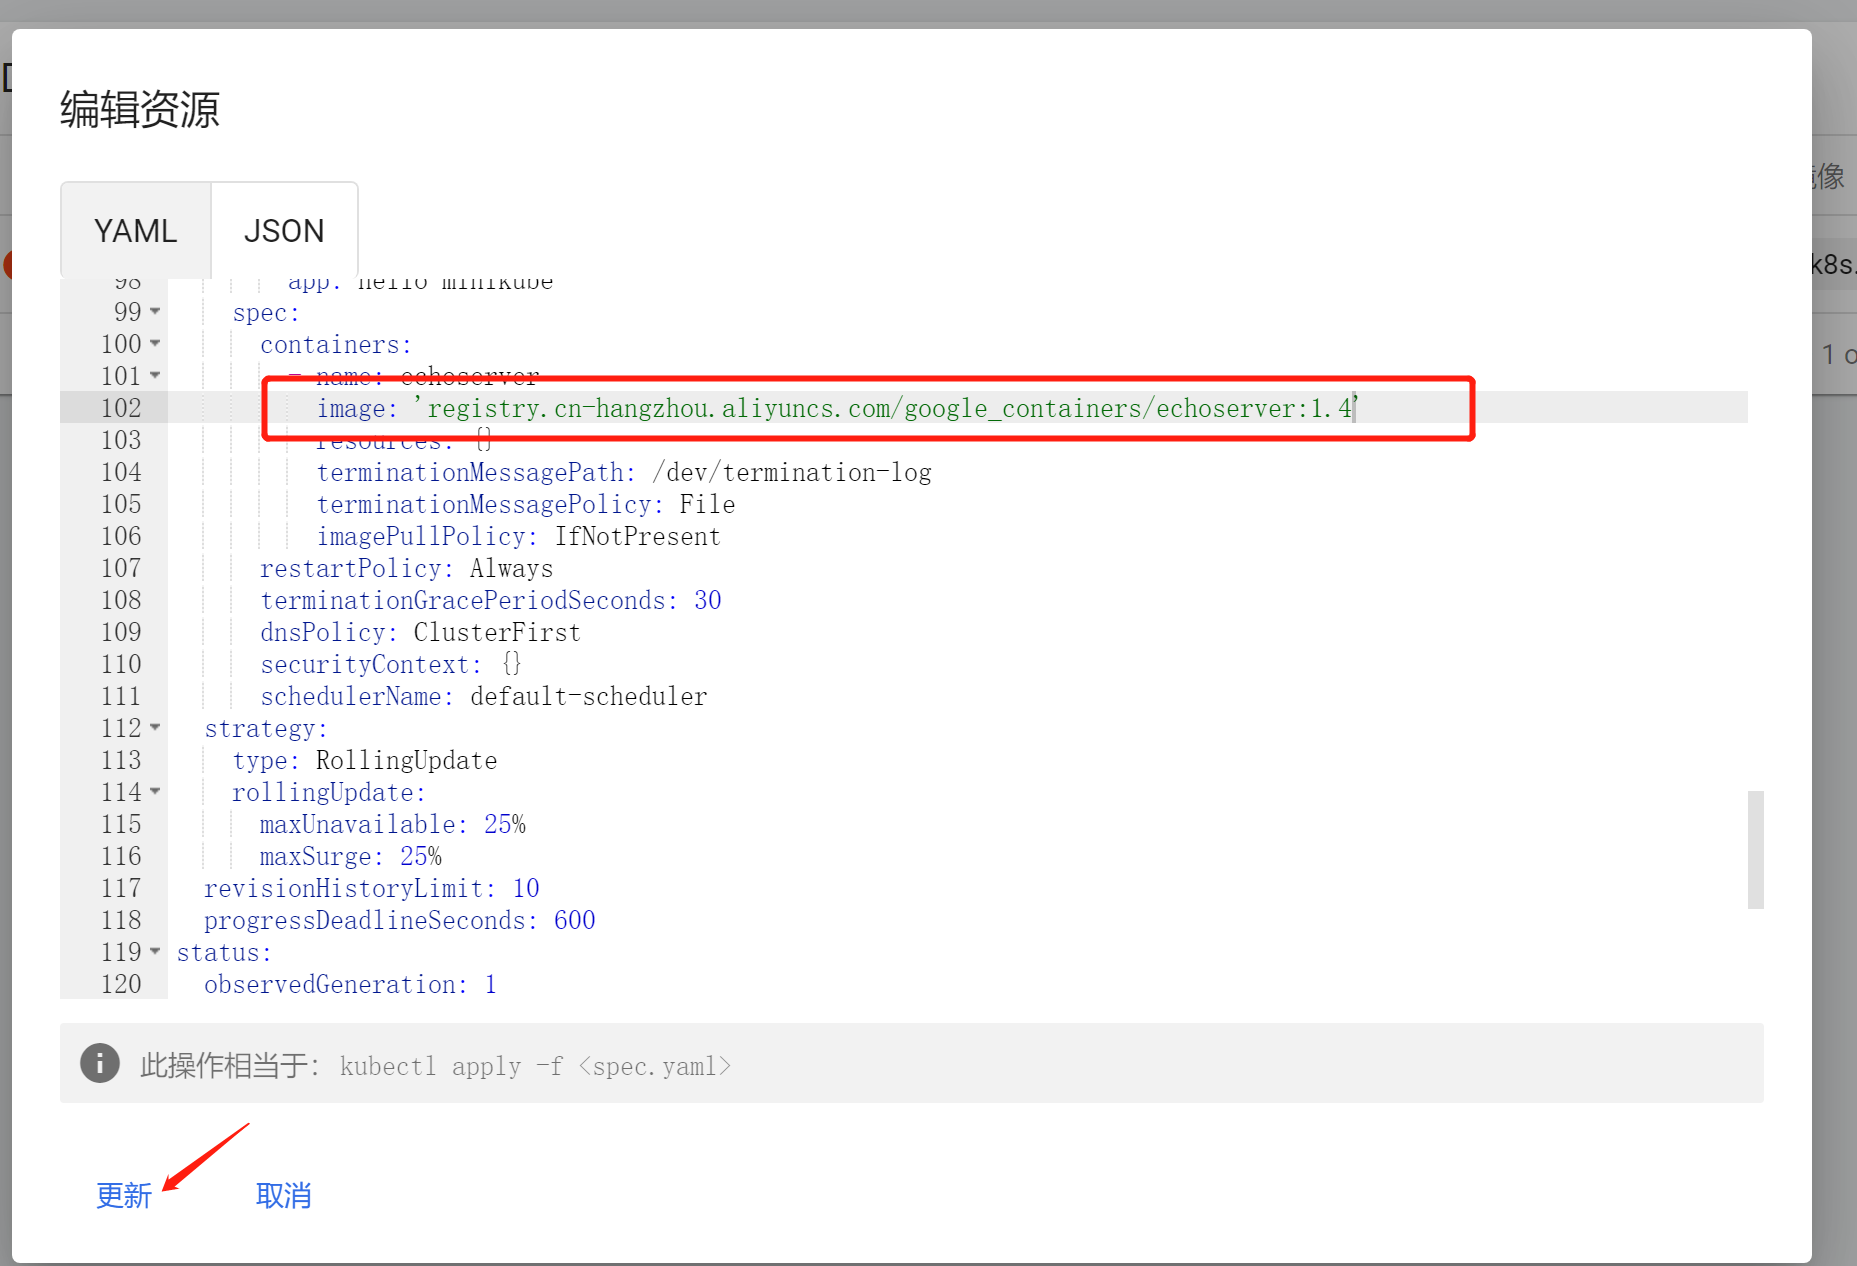
Task: Click the editor scrollbar on the right
Action: [1756, 850]
